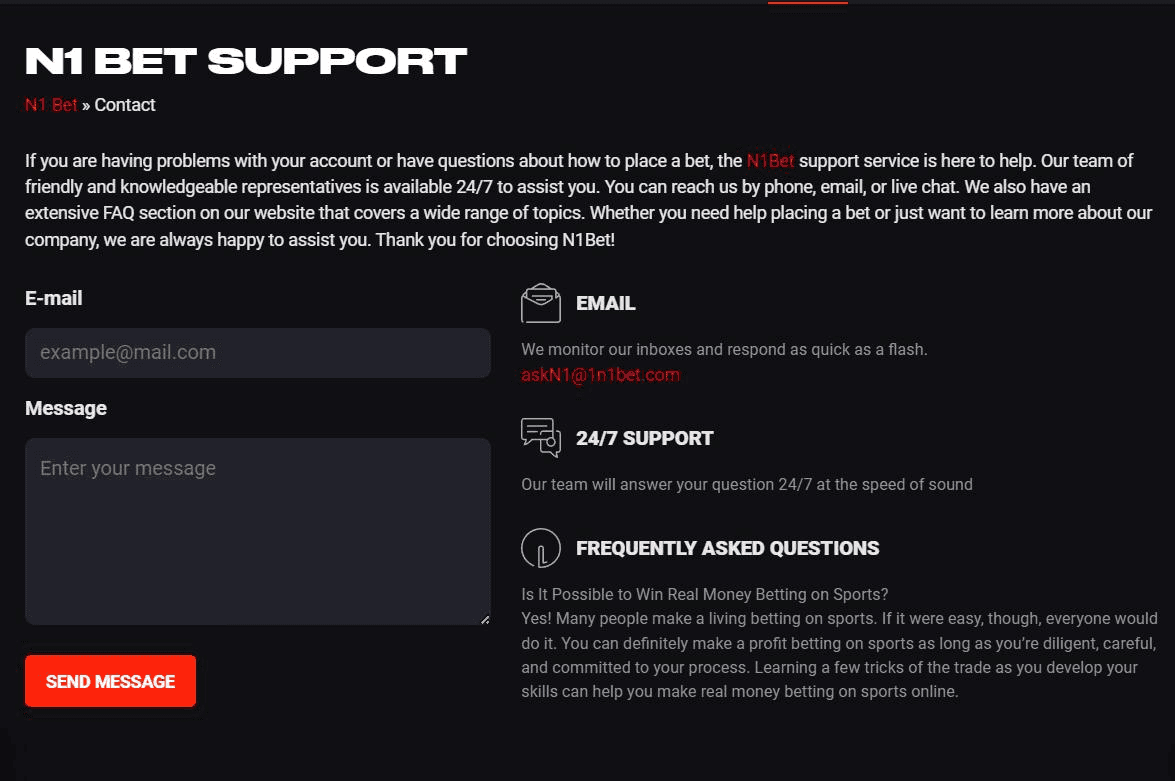Click the FREQUENTLY ASKED QUESTIONS heading
1175x781 pixels.
click(727, 548)
